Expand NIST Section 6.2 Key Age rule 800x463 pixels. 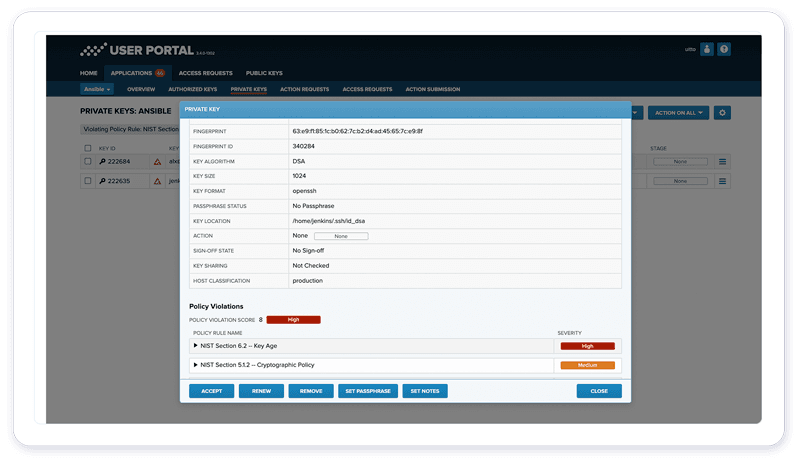point(195,346)
